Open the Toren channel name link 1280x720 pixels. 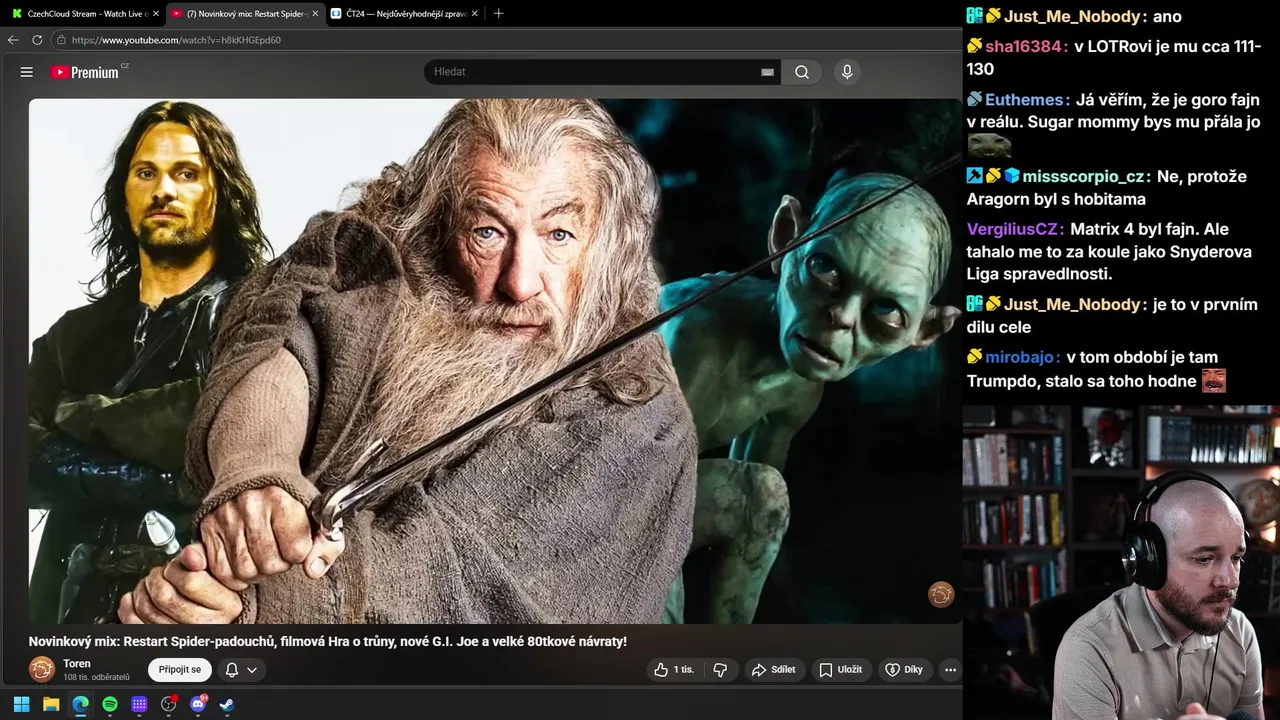[x=77, y=664]
